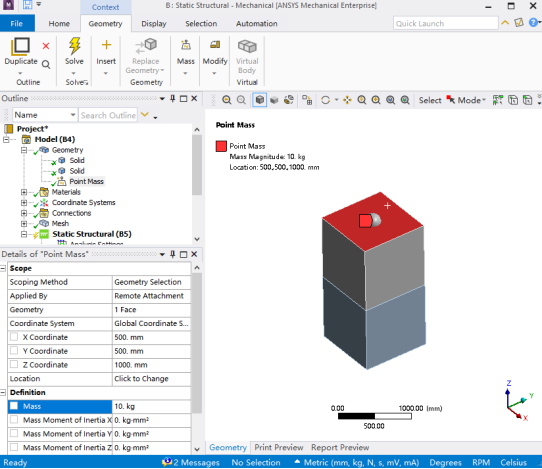Click the 2 Messages status bar icon

(x=167, y=461)
